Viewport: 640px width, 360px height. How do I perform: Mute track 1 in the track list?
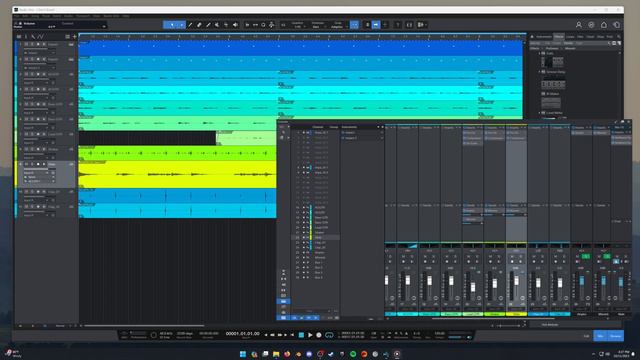pyautogui.click(x=27, y=44)
